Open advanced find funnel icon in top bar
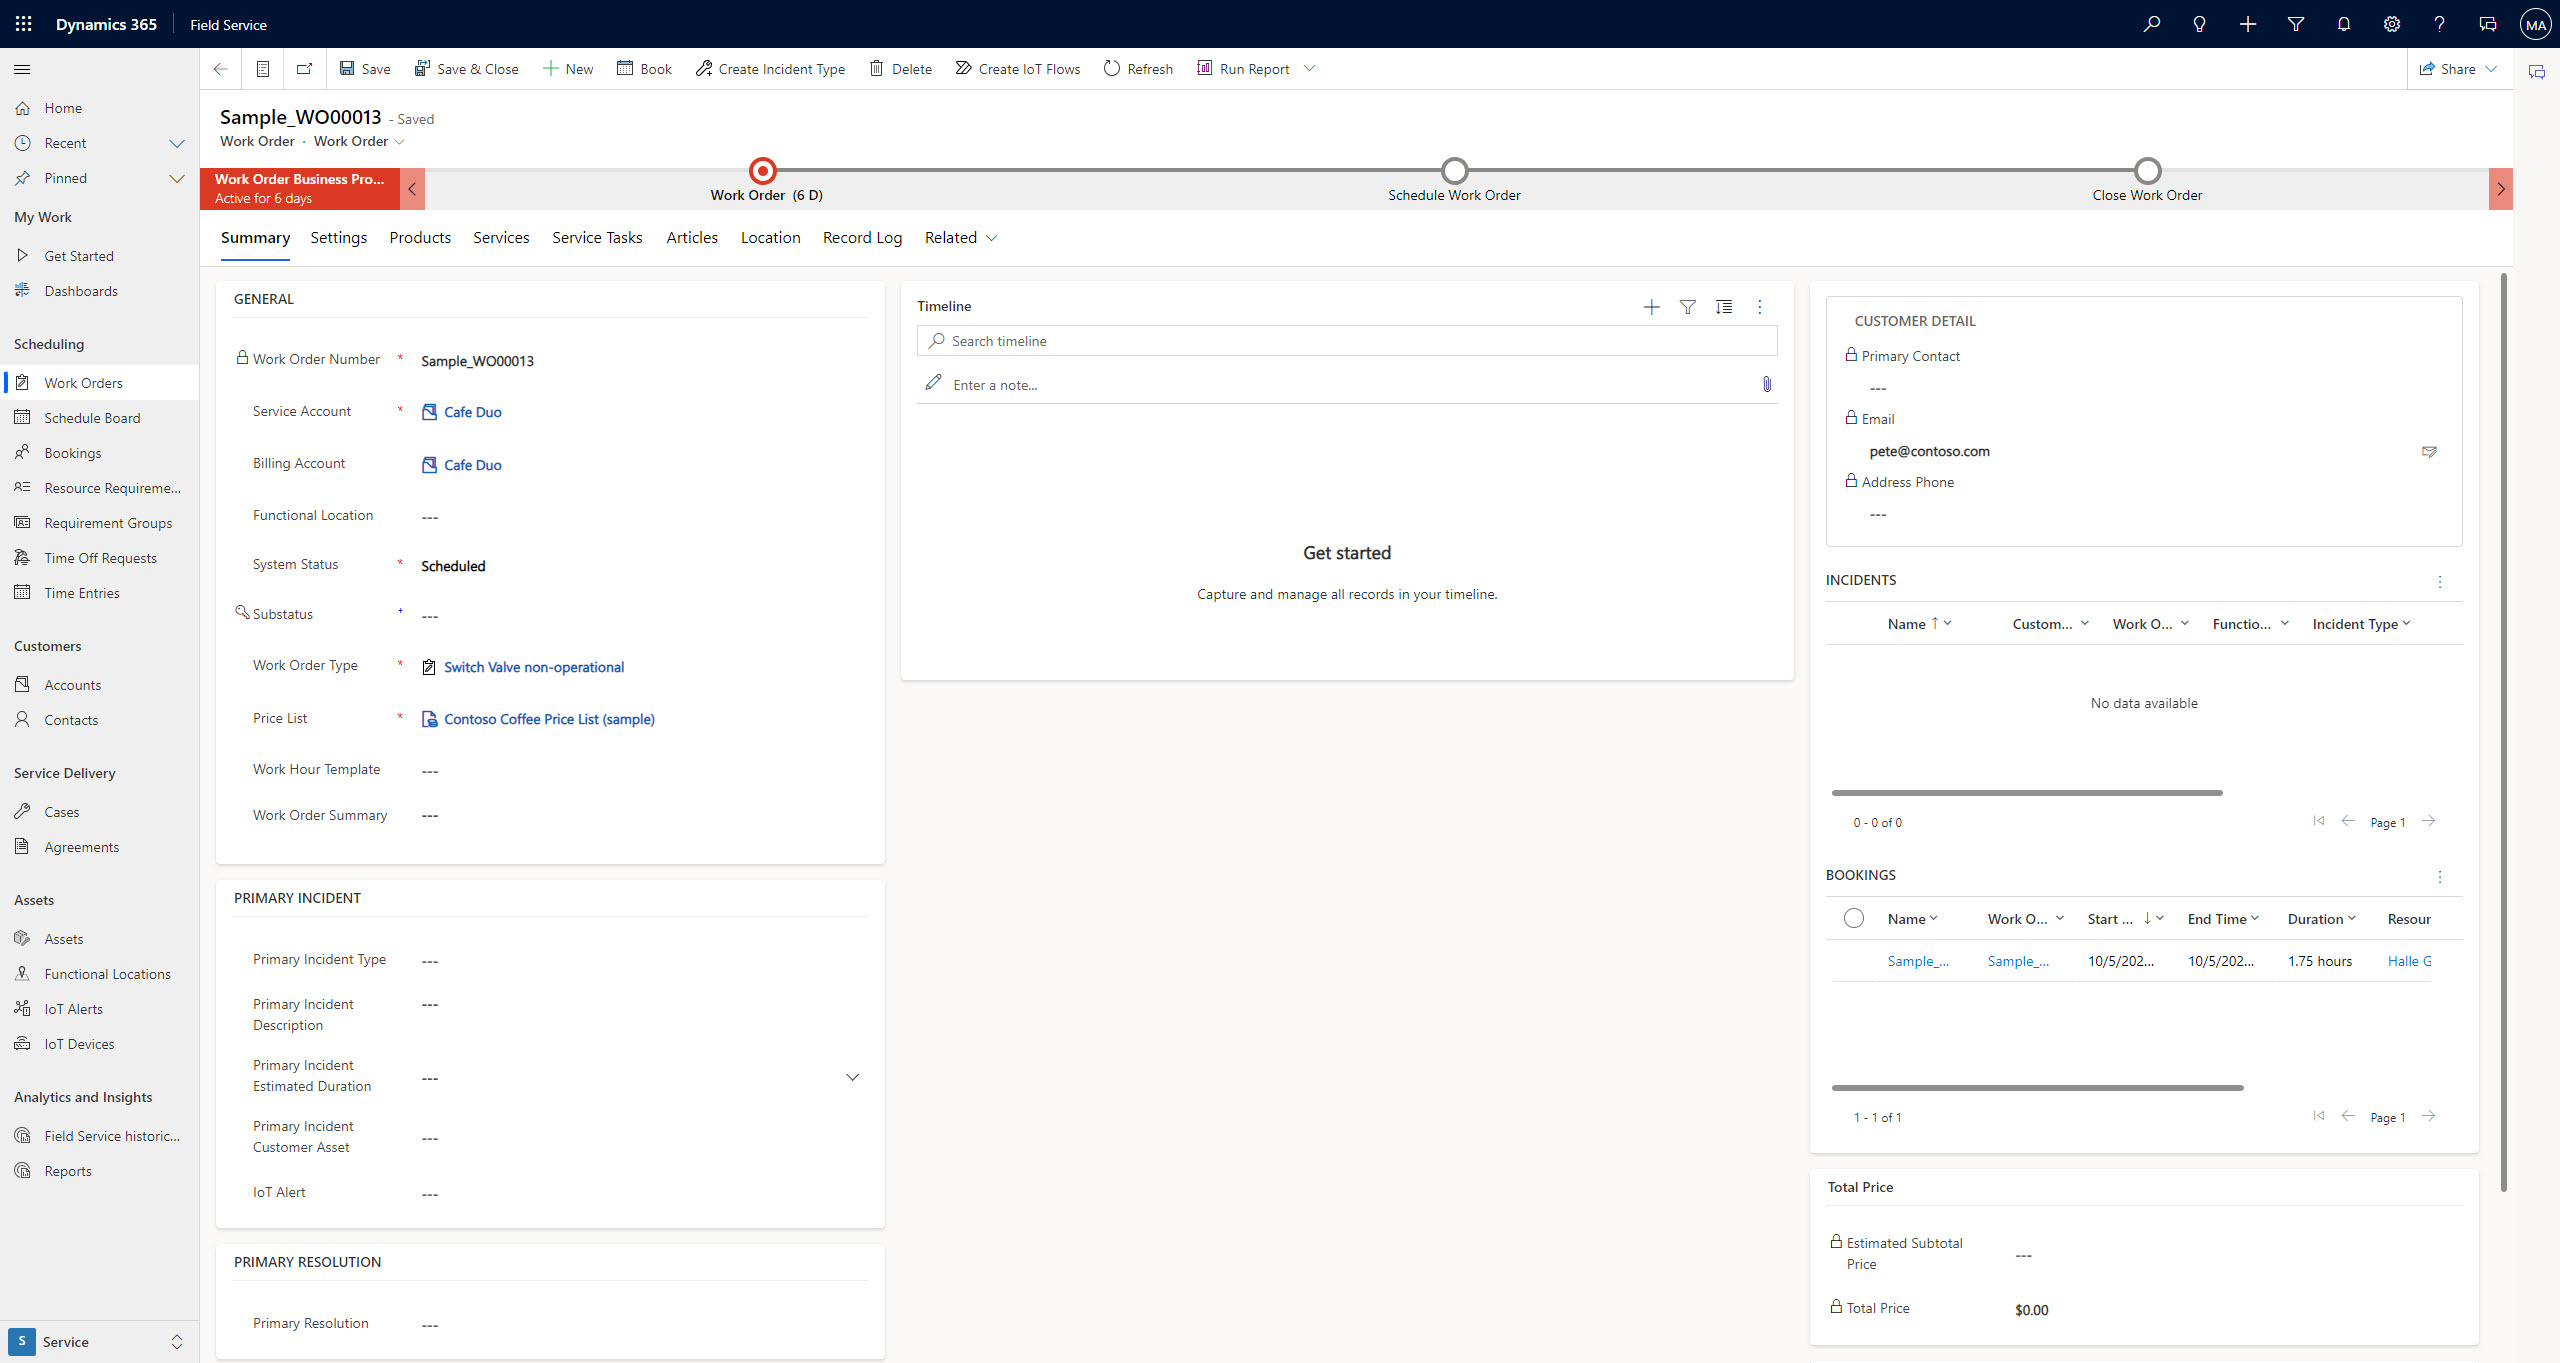 point(2295,24)
